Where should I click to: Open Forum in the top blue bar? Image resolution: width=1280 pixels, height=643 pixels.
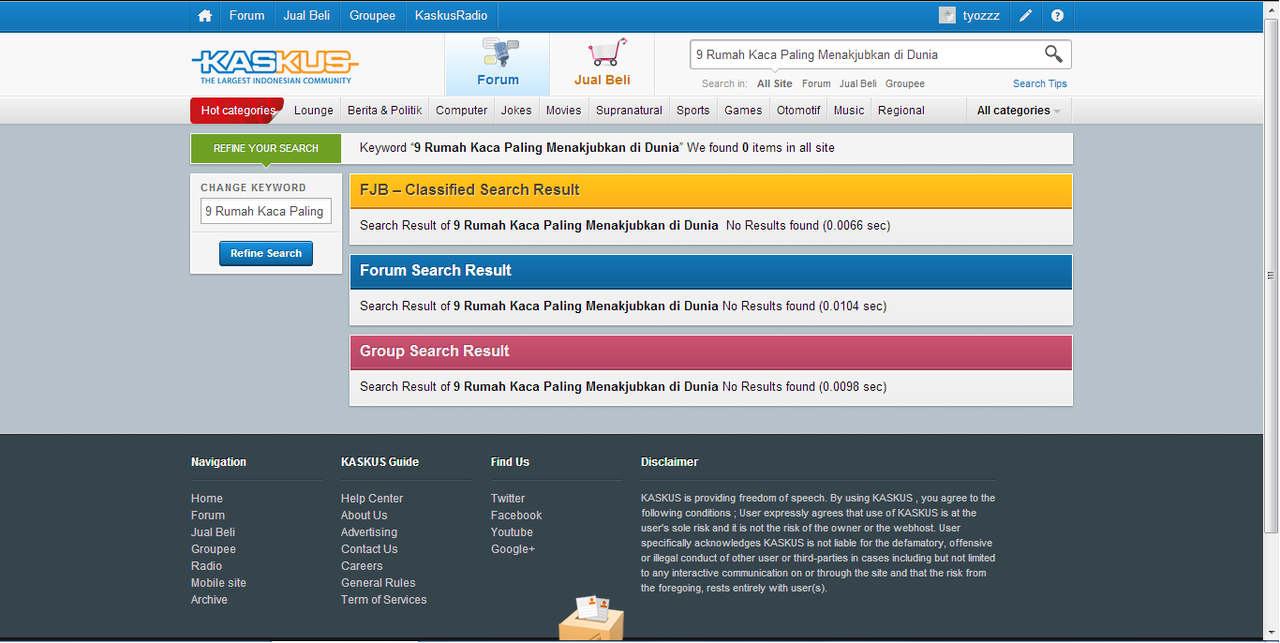click(x=247, y=16)
